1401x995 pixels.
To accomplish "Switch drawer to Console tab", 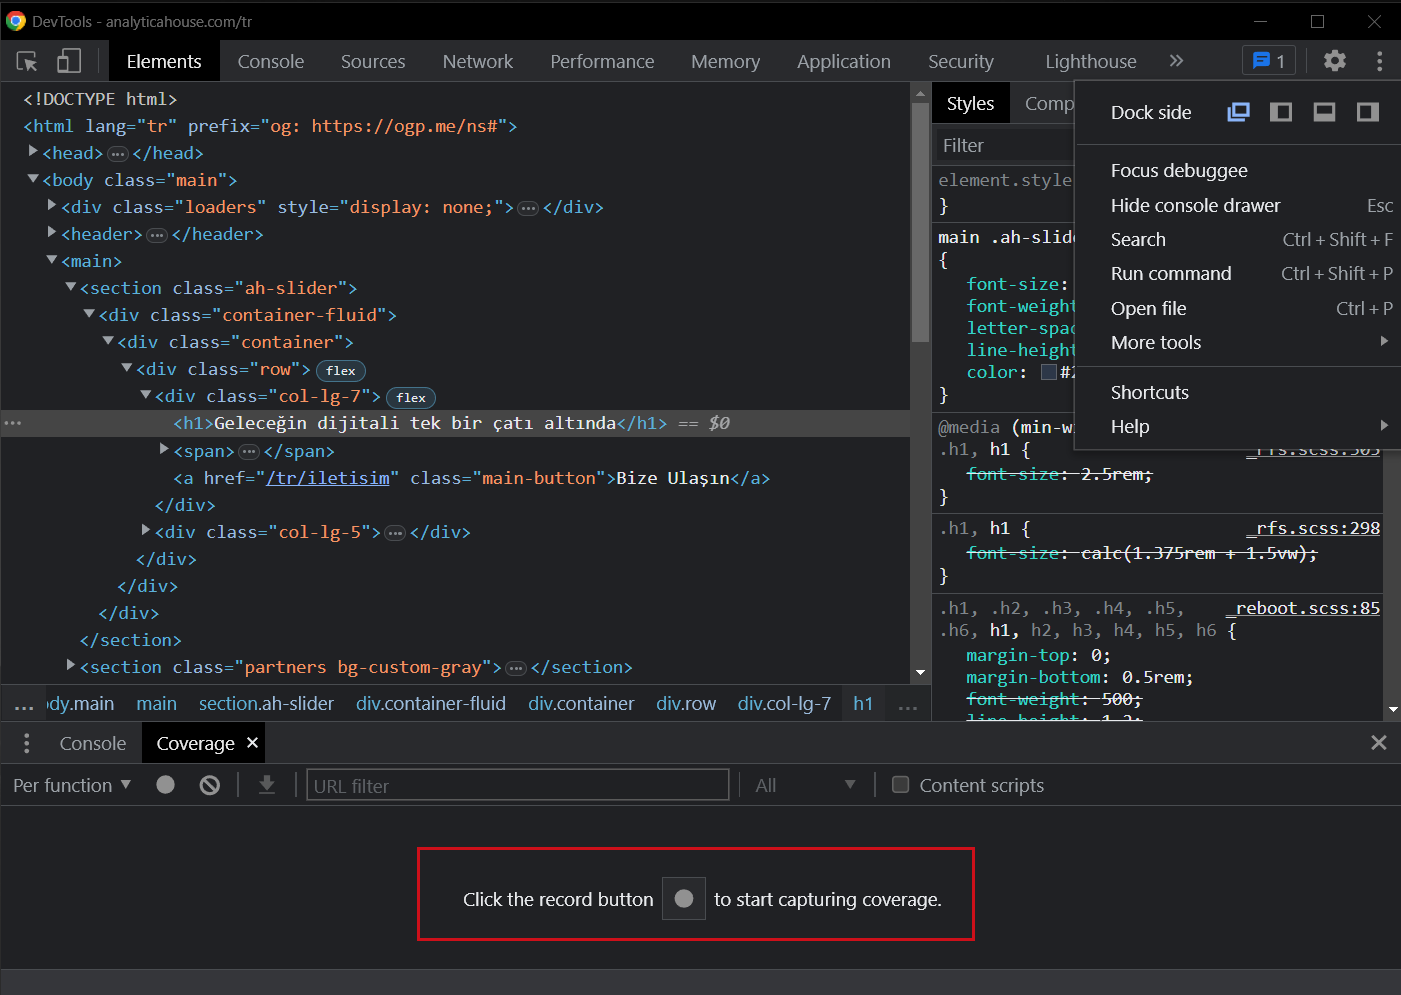I will click(x=92, y=743).
